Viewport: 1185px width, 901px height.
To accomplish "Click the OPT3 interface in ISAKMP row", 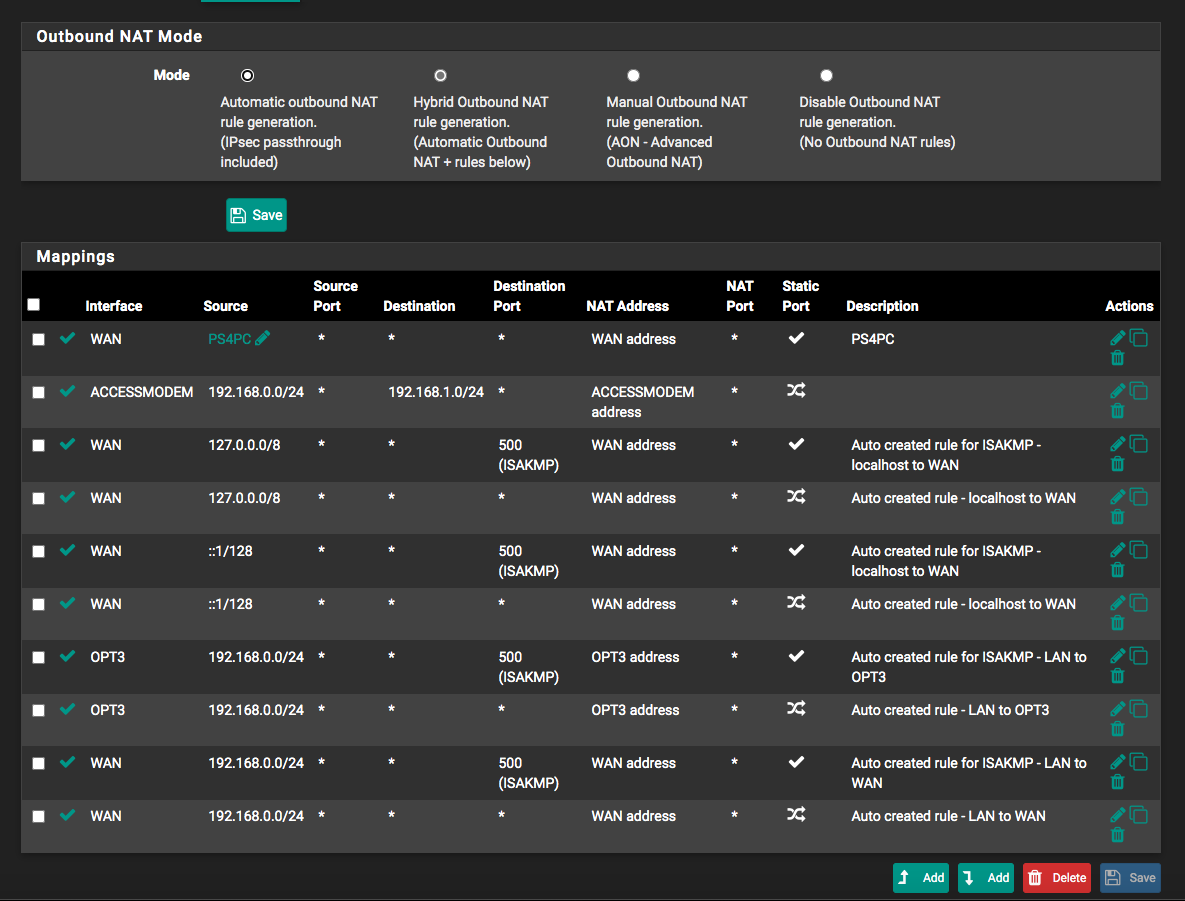I will click(x=107, y=657).
